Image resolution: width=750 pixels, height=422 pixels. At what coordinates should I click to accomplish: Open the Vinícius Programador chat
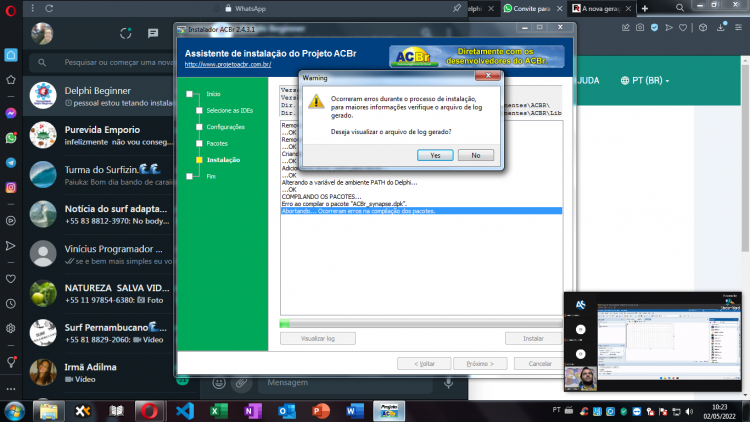pyautogui.click(x=99, y=254)
